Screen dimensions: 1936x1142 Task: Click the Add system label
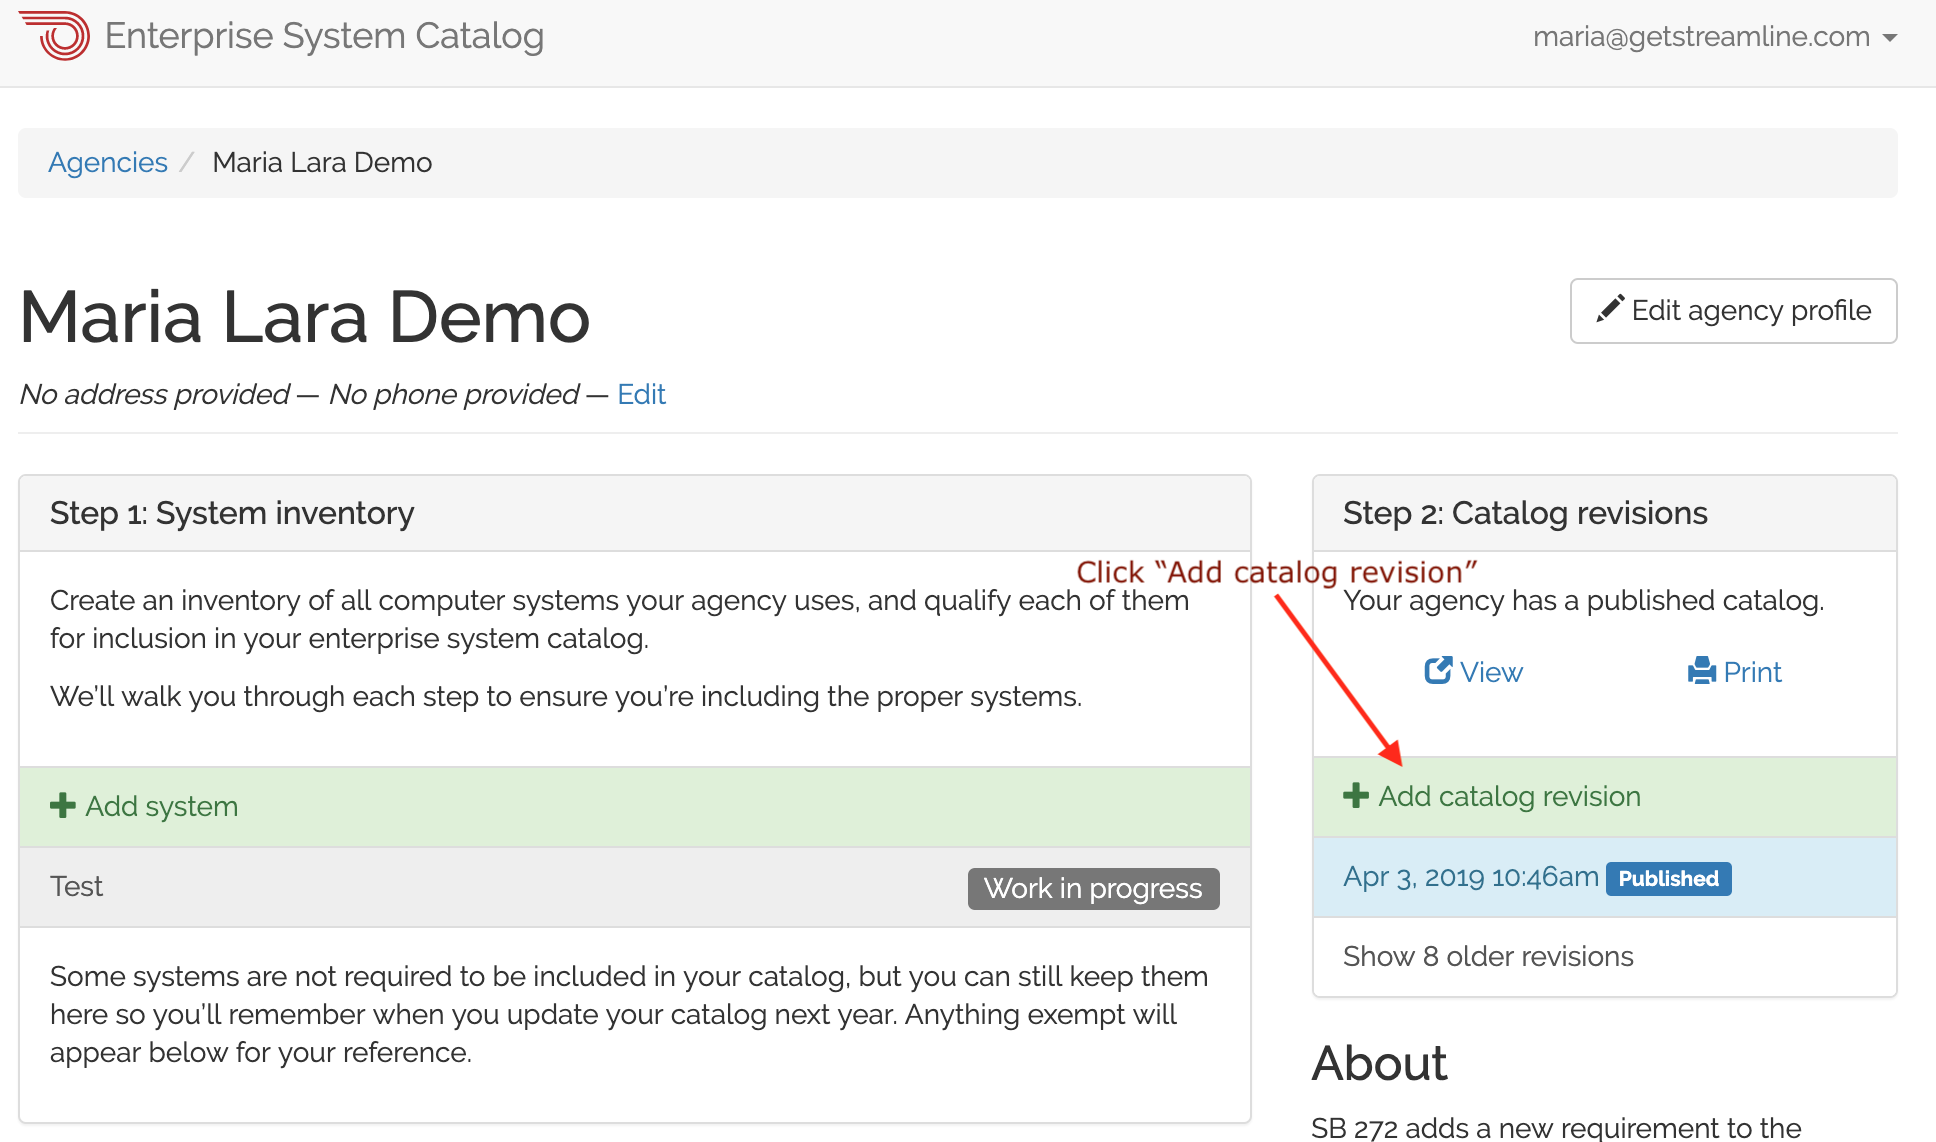pyautogui.click(x=162, y=806)
